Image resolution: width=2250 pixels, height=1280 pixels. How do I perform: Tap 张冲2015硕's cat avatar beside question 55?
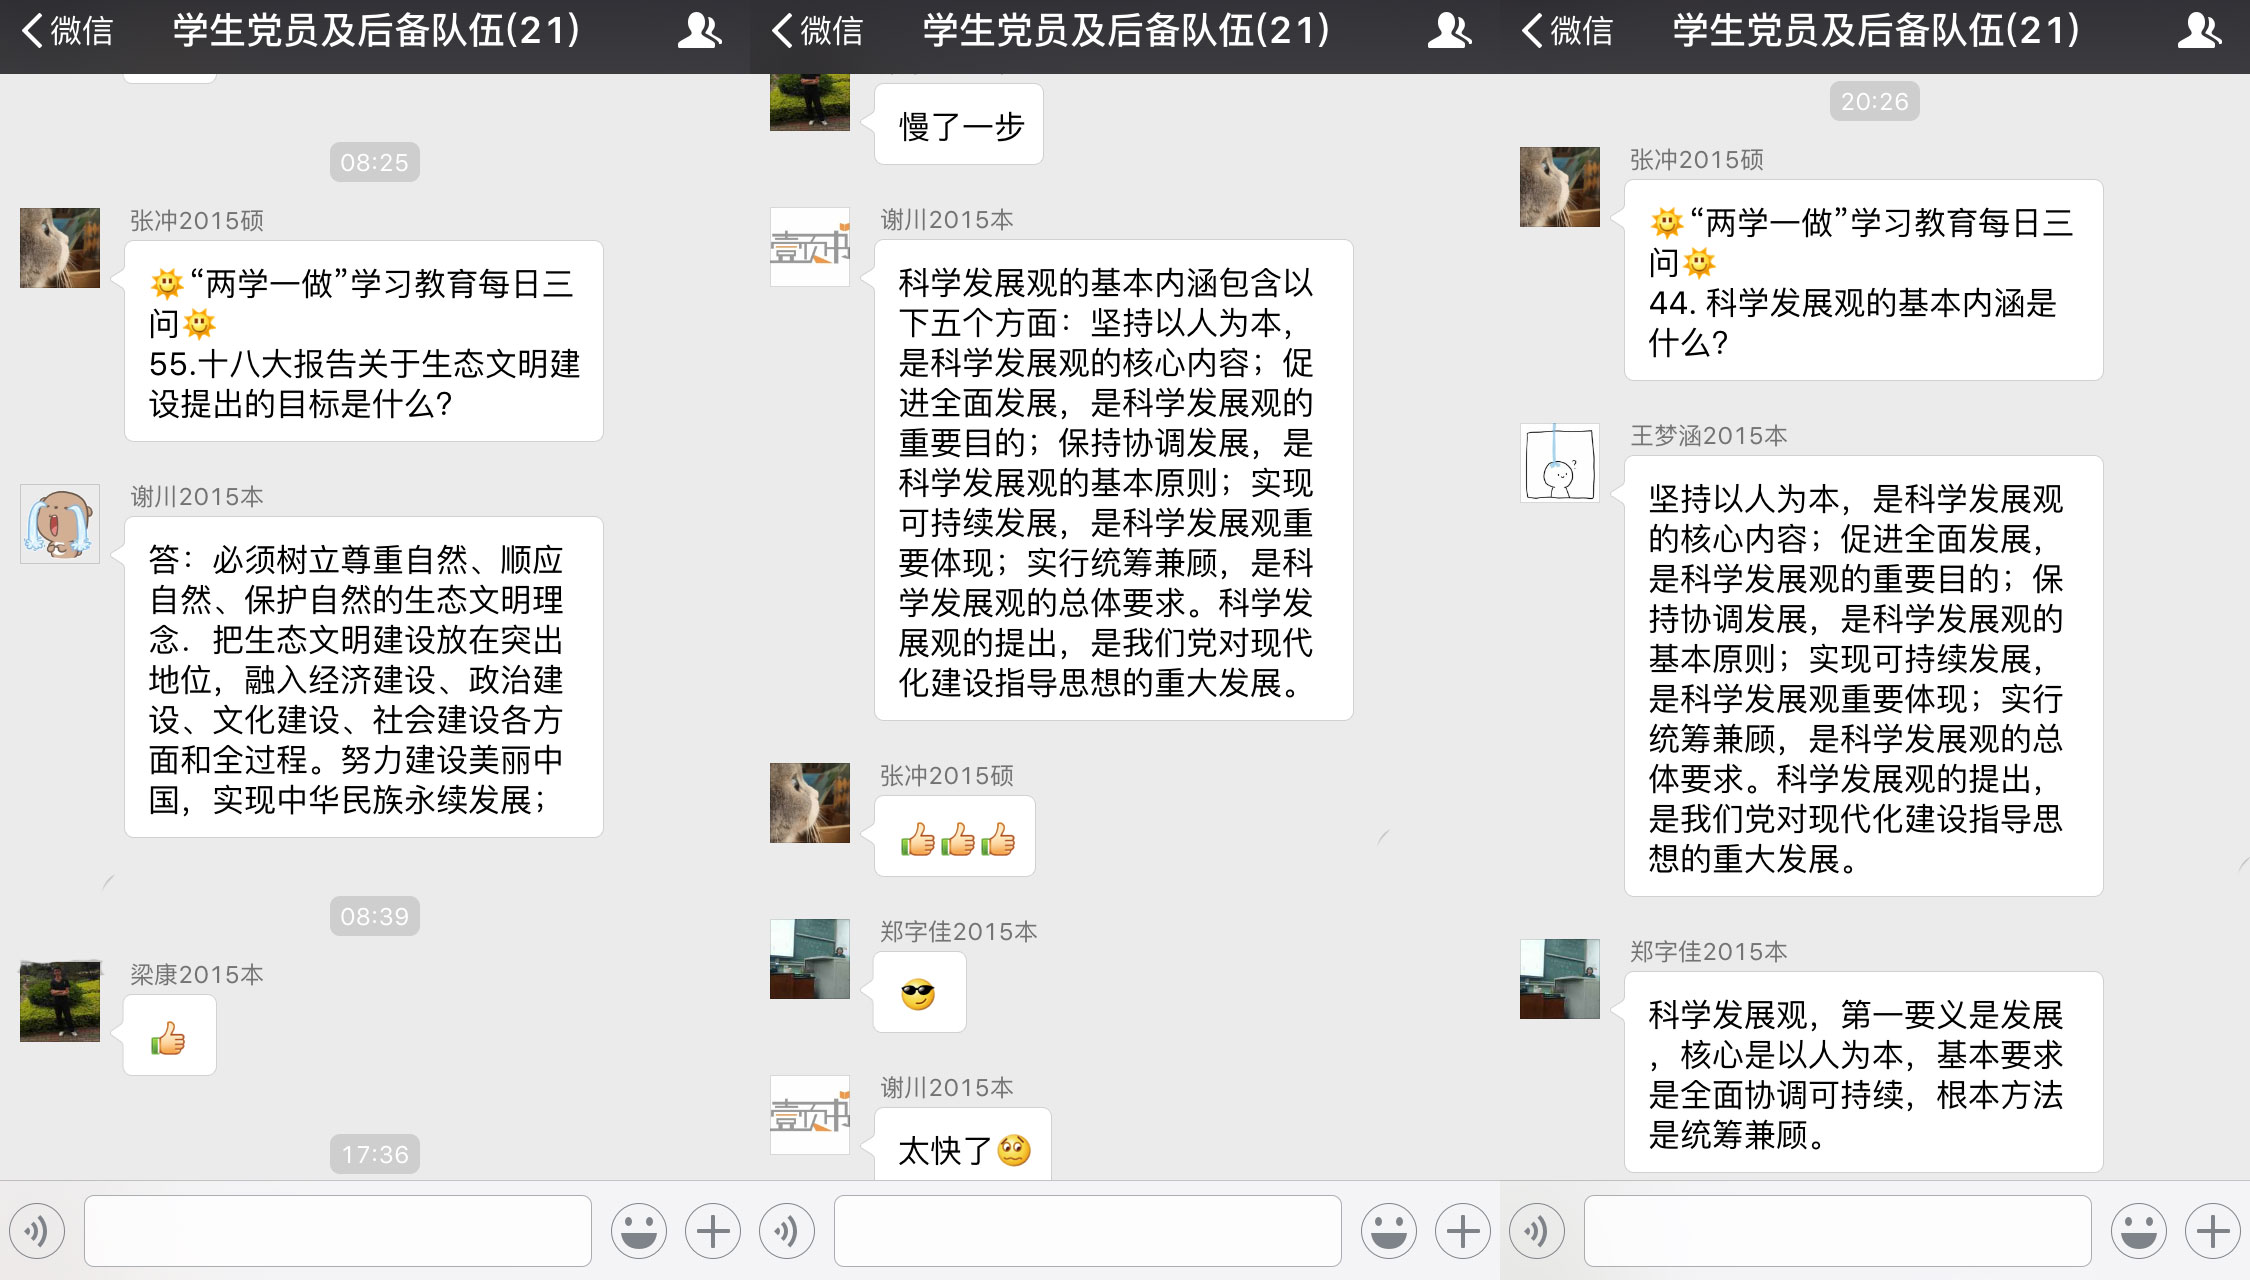[x=60, y=248]
